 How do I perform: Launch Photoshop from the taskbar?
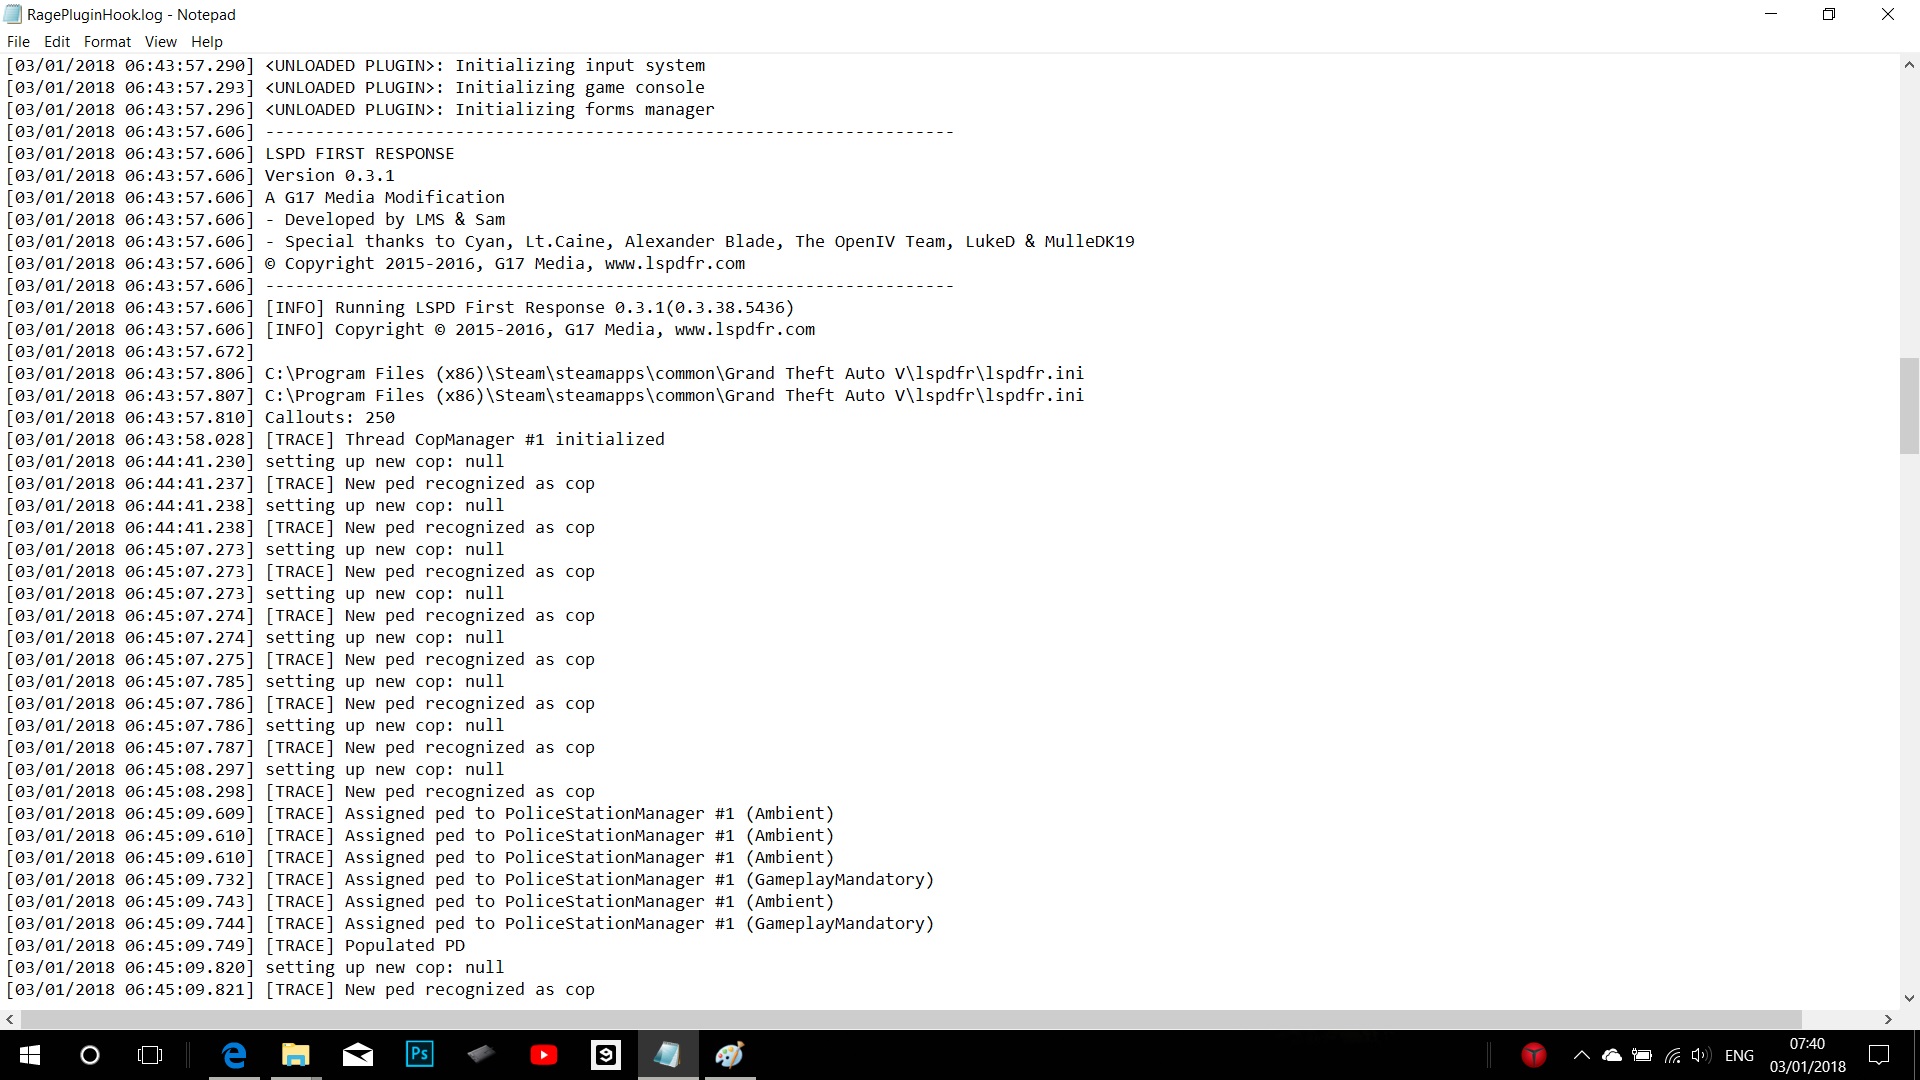point(420,1055)
